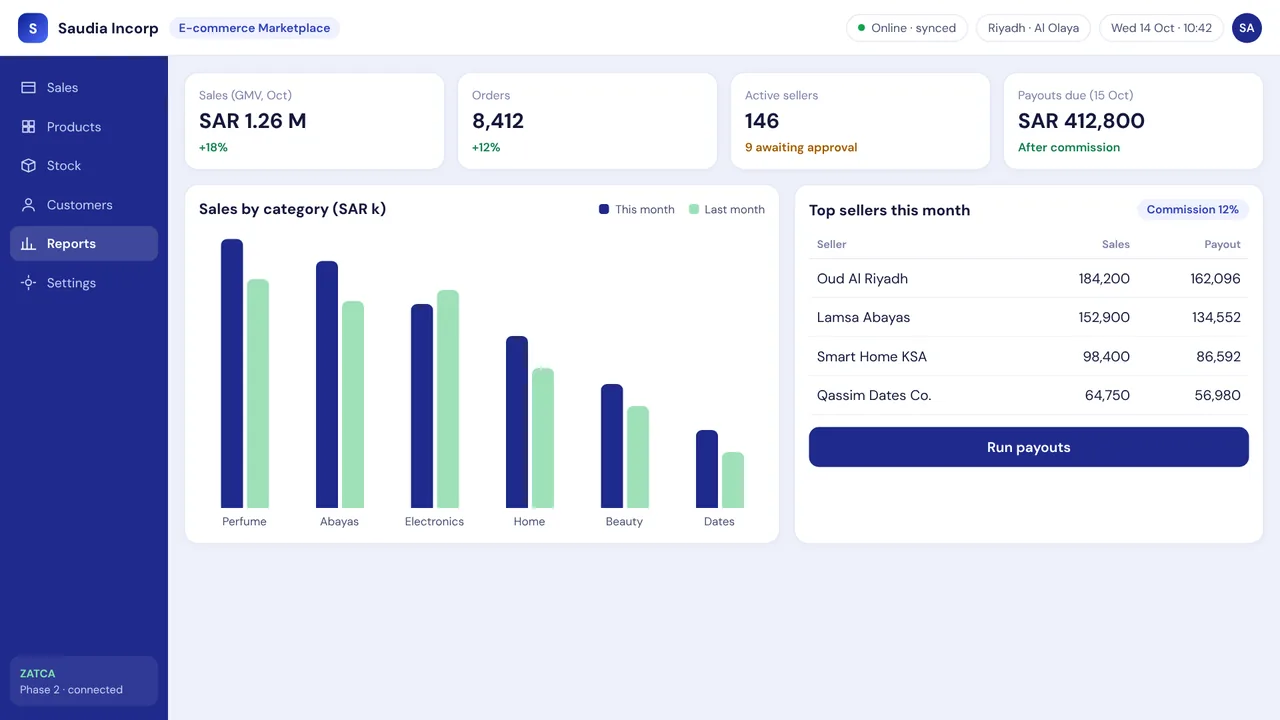Click the Electronics last-month bar
Screen dimensions: 1280x720
pos(448,399)
